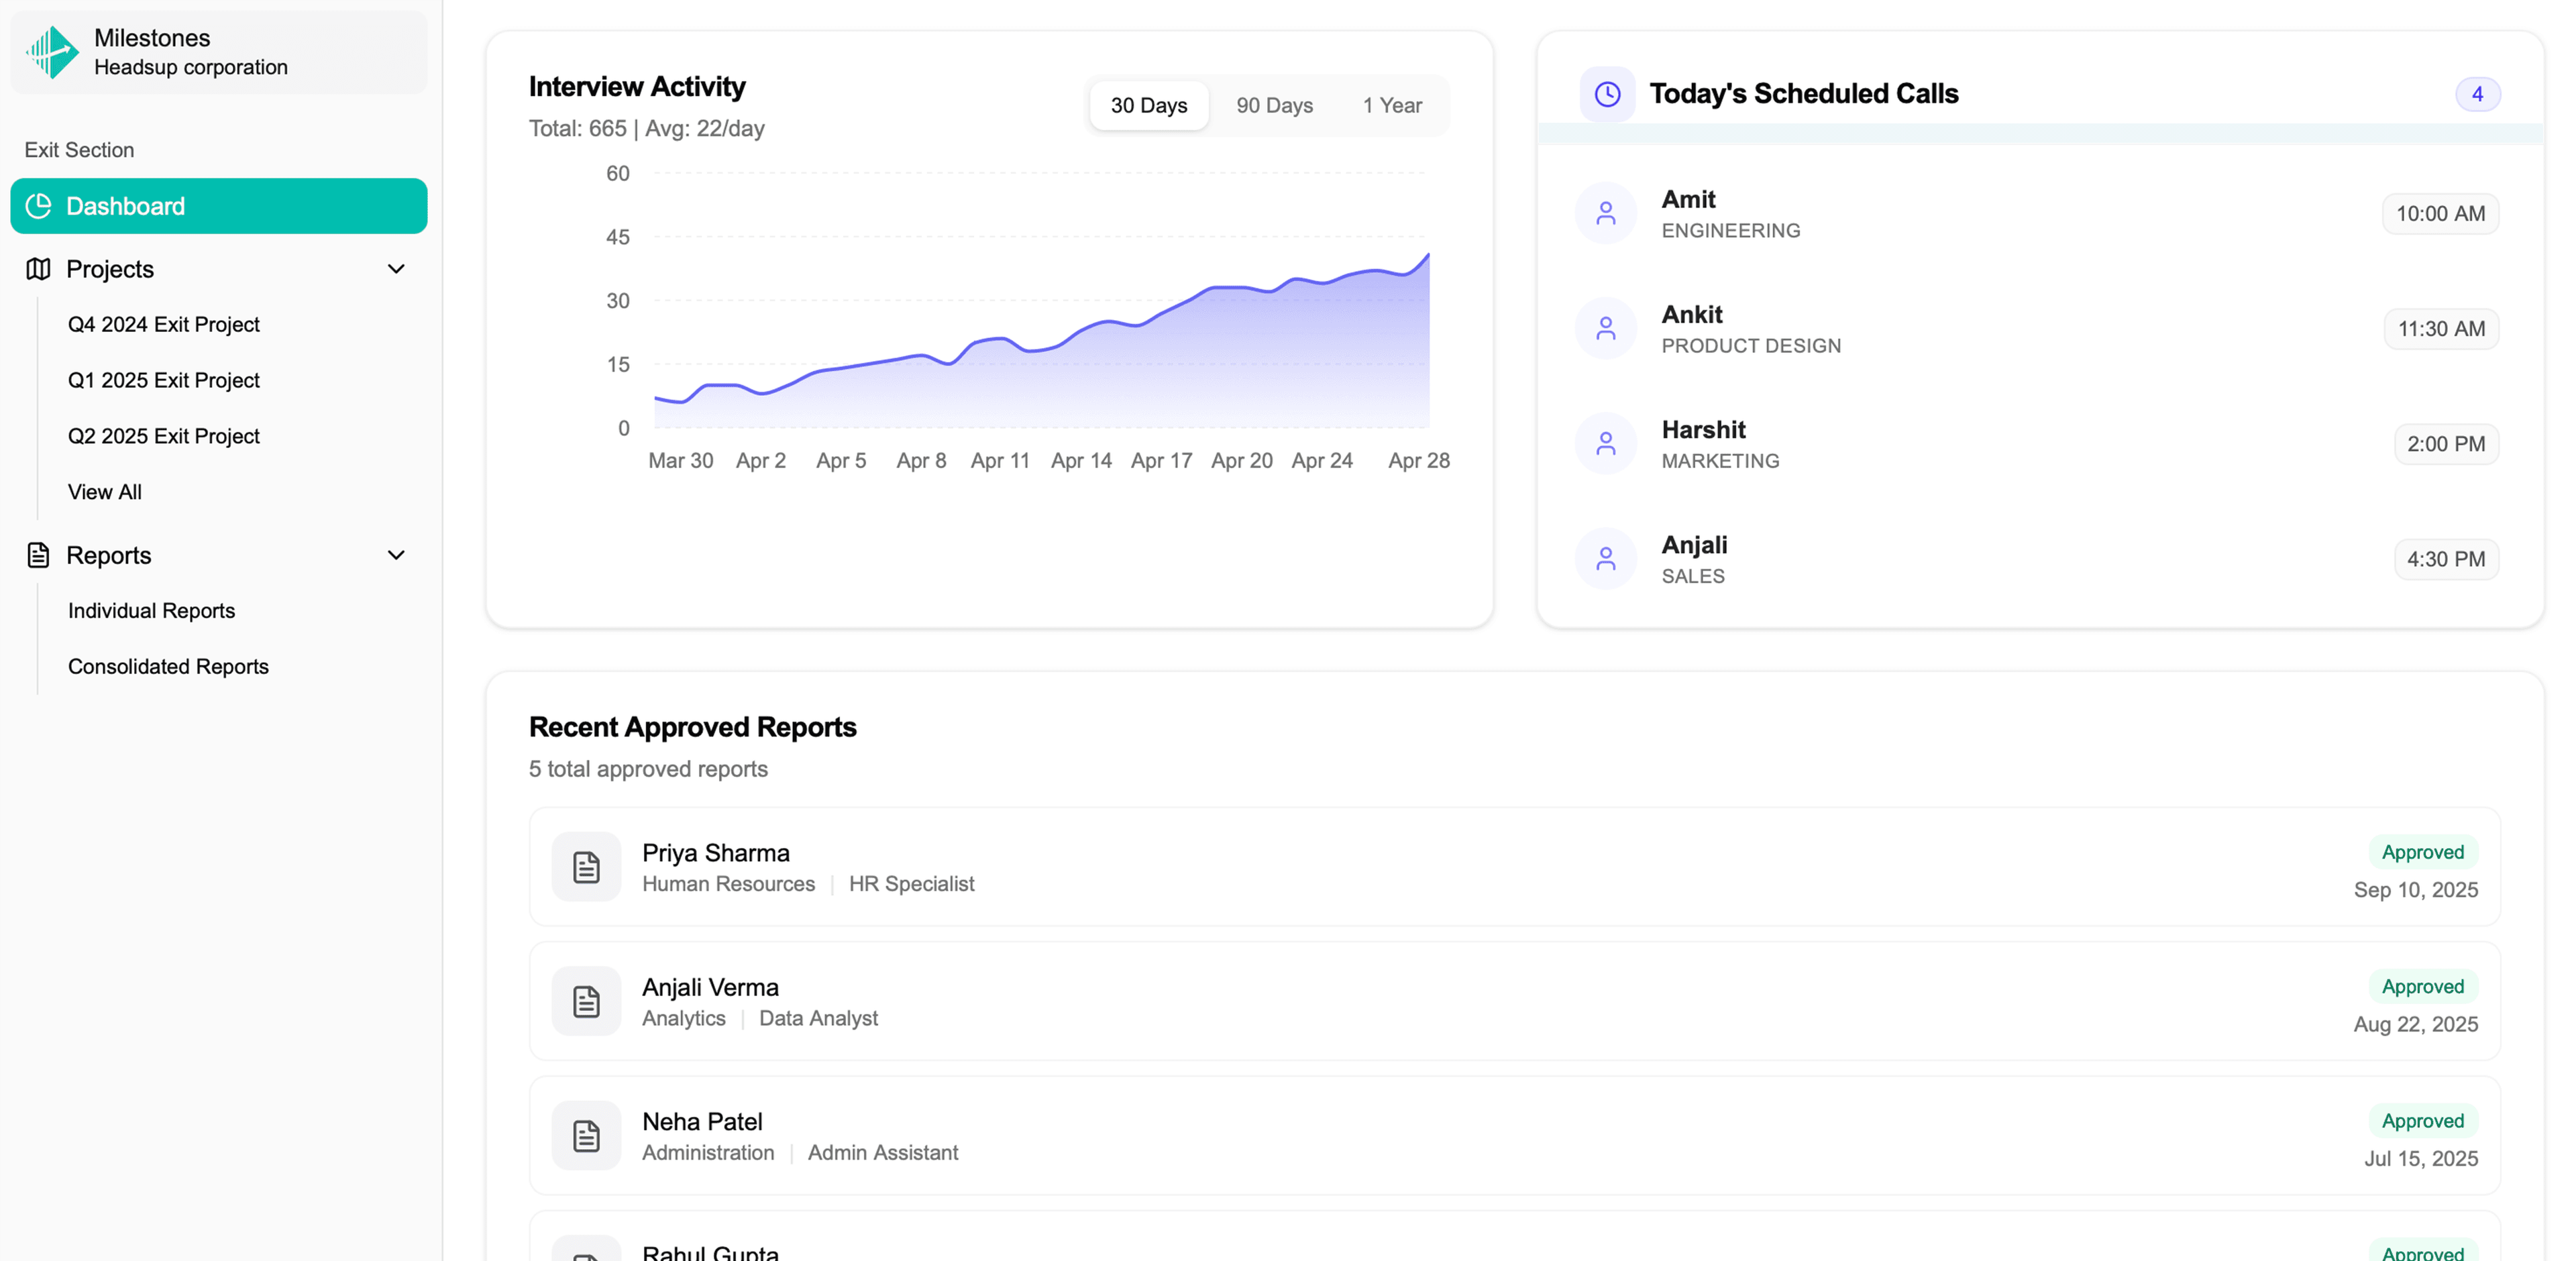
Task: Click the Interview Activity heading
Action: 637,87
